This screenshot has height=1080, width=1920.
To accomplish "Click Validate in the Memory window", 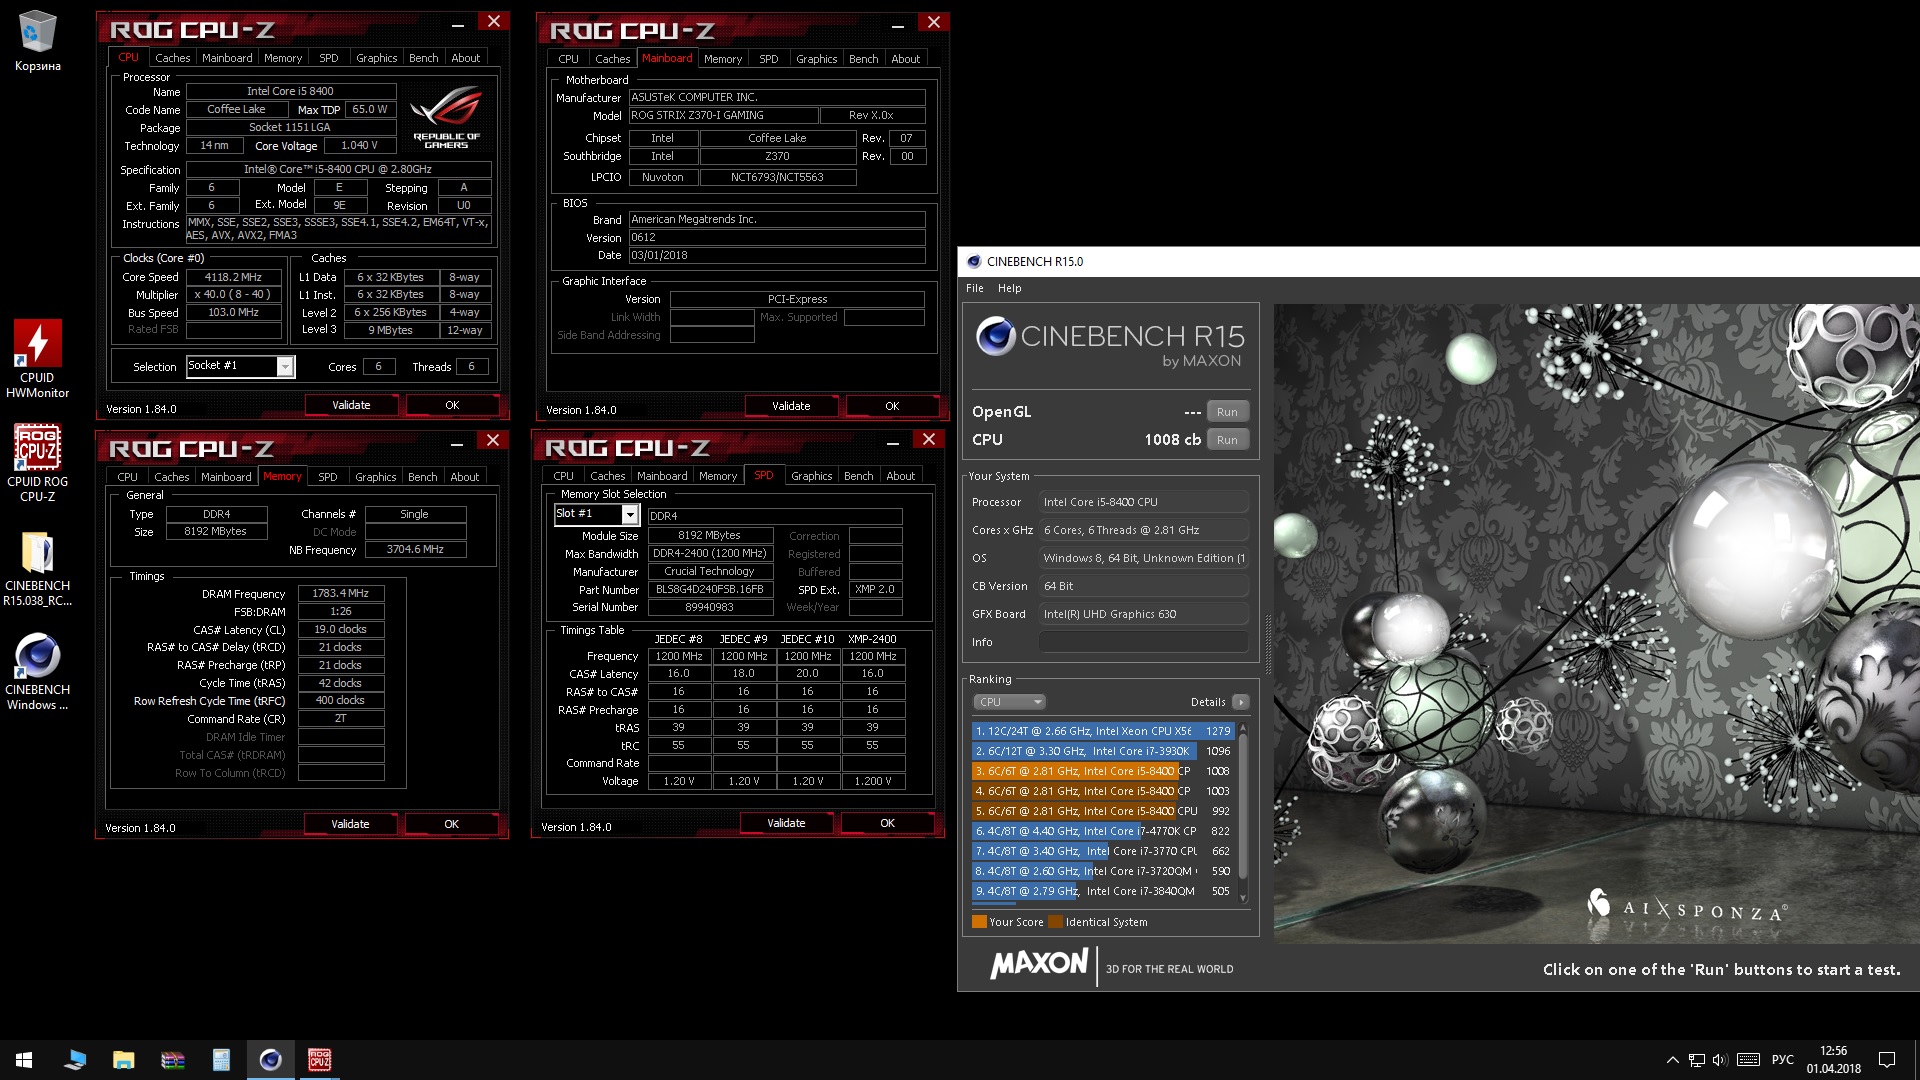I will 350,824.
